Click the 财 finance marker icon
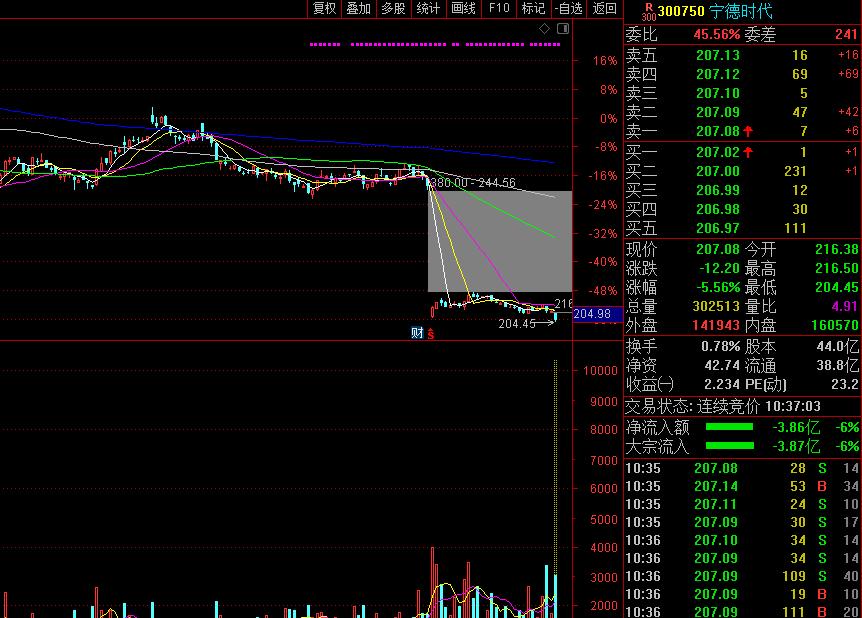The width and height of the screenshot is (862, 618). coord(417,333)
